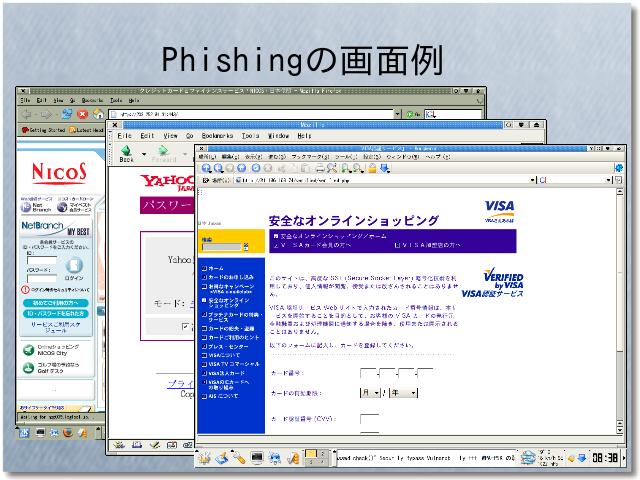
Task: Open Back history arrow in Mozilla window
Action: (x=144, y=154)
